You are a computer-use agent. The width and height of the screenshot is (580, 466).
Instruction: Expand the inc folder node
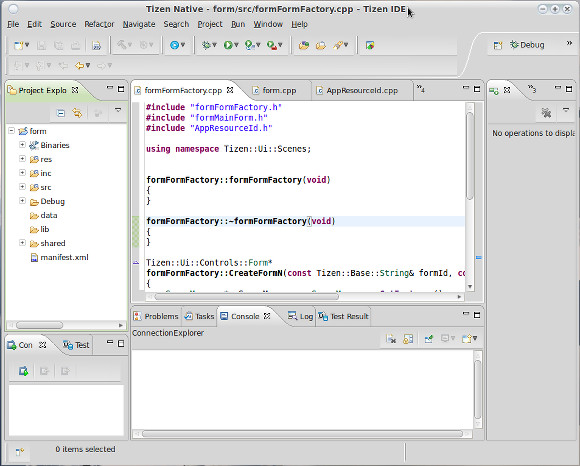click(x=22, y=173)
